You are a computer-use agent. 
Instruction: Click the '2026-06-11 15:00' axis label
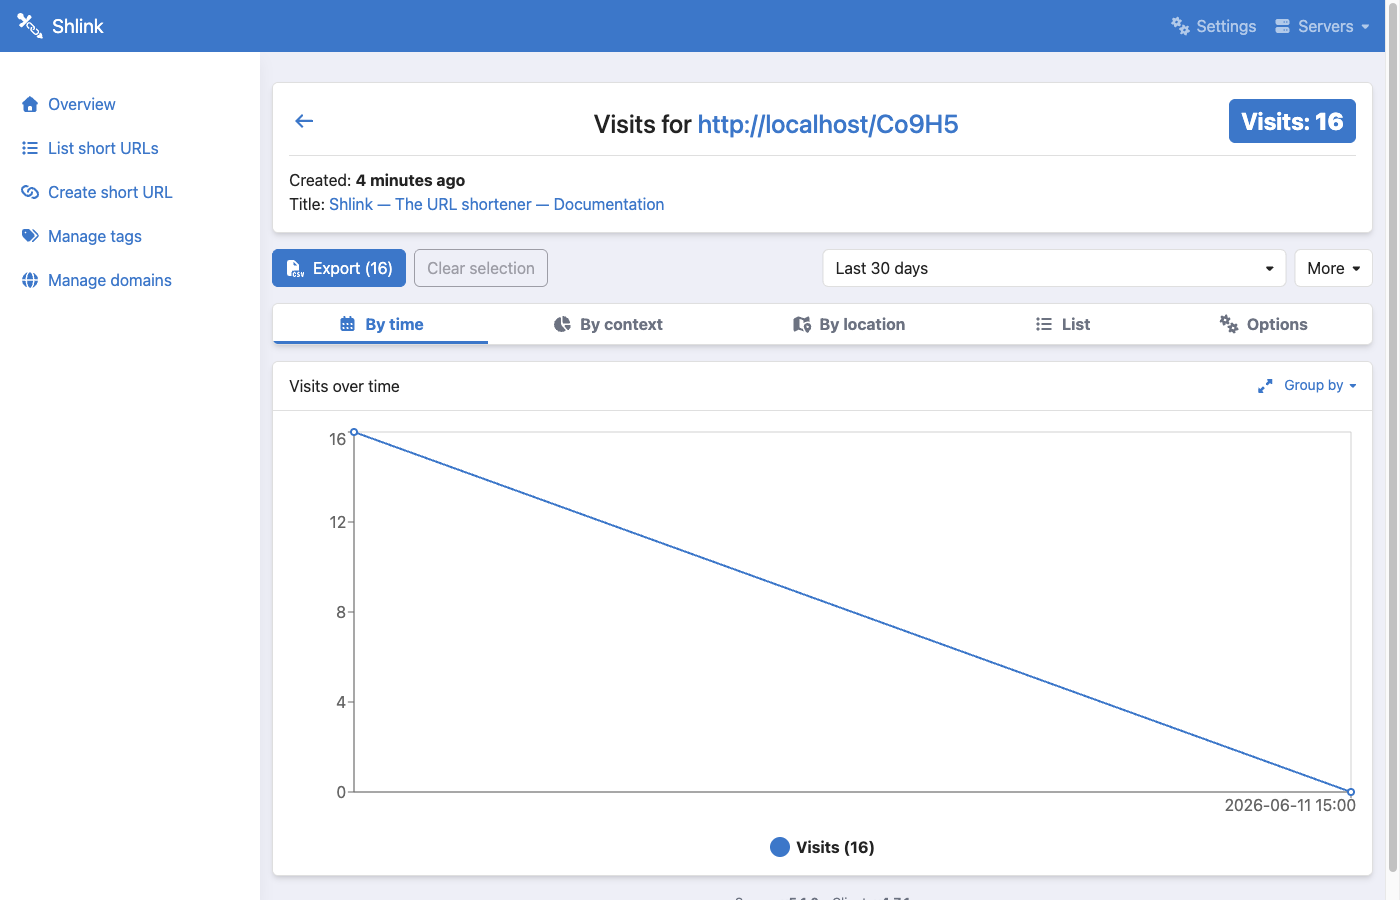point(1290,805)
